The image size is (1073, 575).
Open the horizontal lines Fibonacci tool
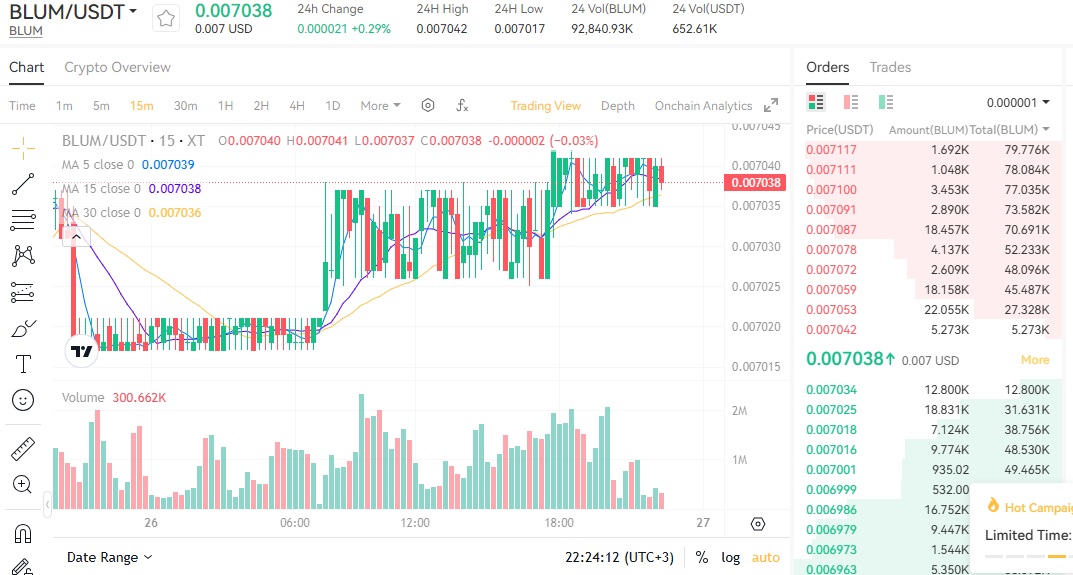click(23, 220)
